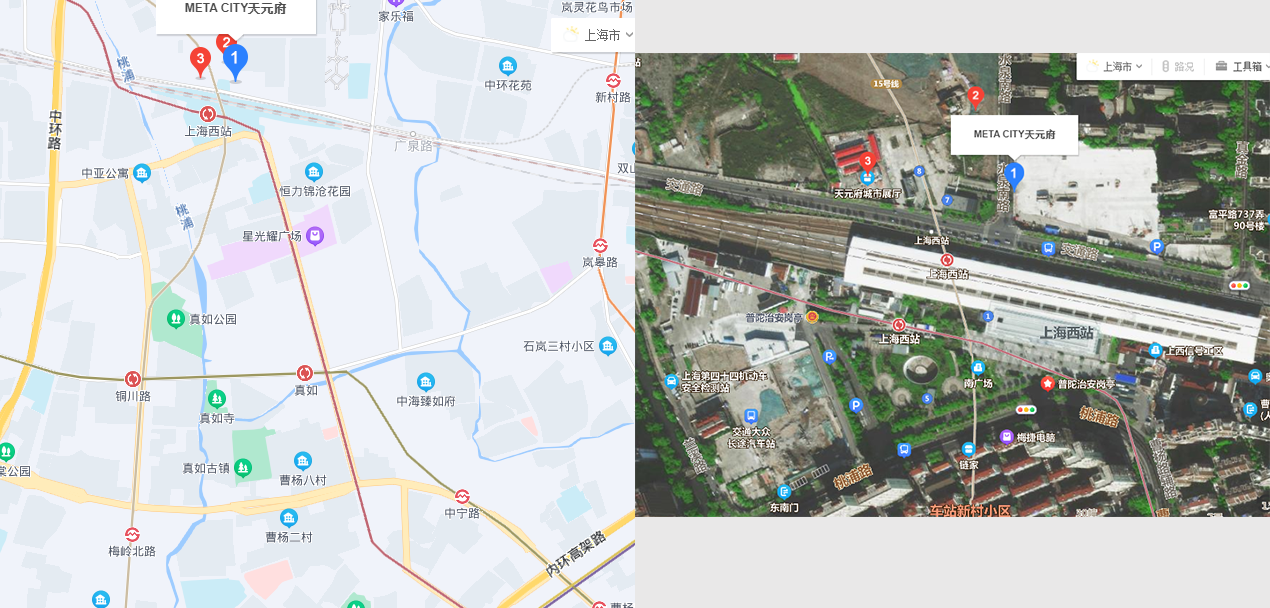Select the 中宁路 metro station icon
Image resolution: width=1270 pixels, height=608 pixels.
pos(462,496)
